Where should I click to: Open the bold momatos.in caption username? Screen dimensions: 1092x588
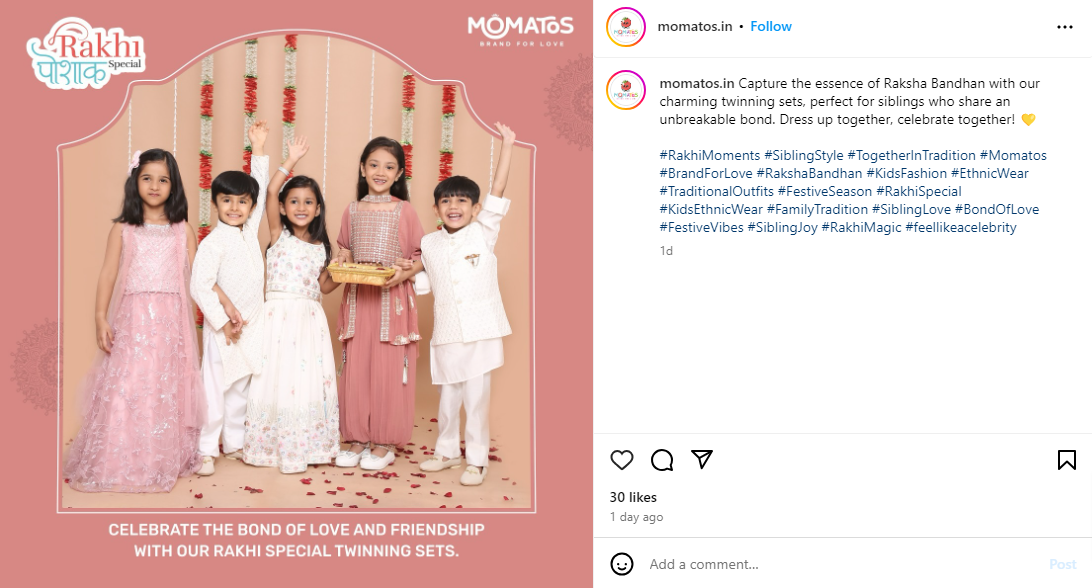(x=696, y=84)
